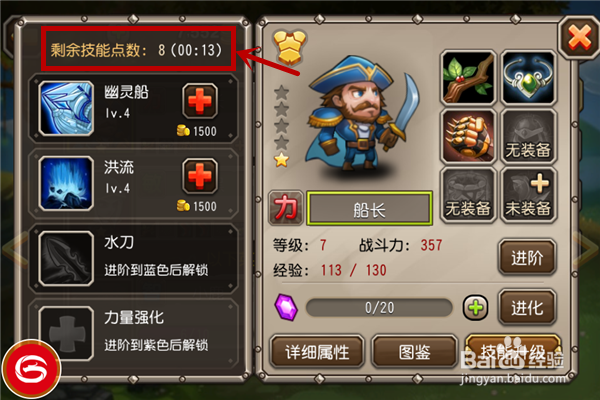Viewport: 600px width, 400px height.
Task: Go to next hero with right arrow
Action: 587,249
